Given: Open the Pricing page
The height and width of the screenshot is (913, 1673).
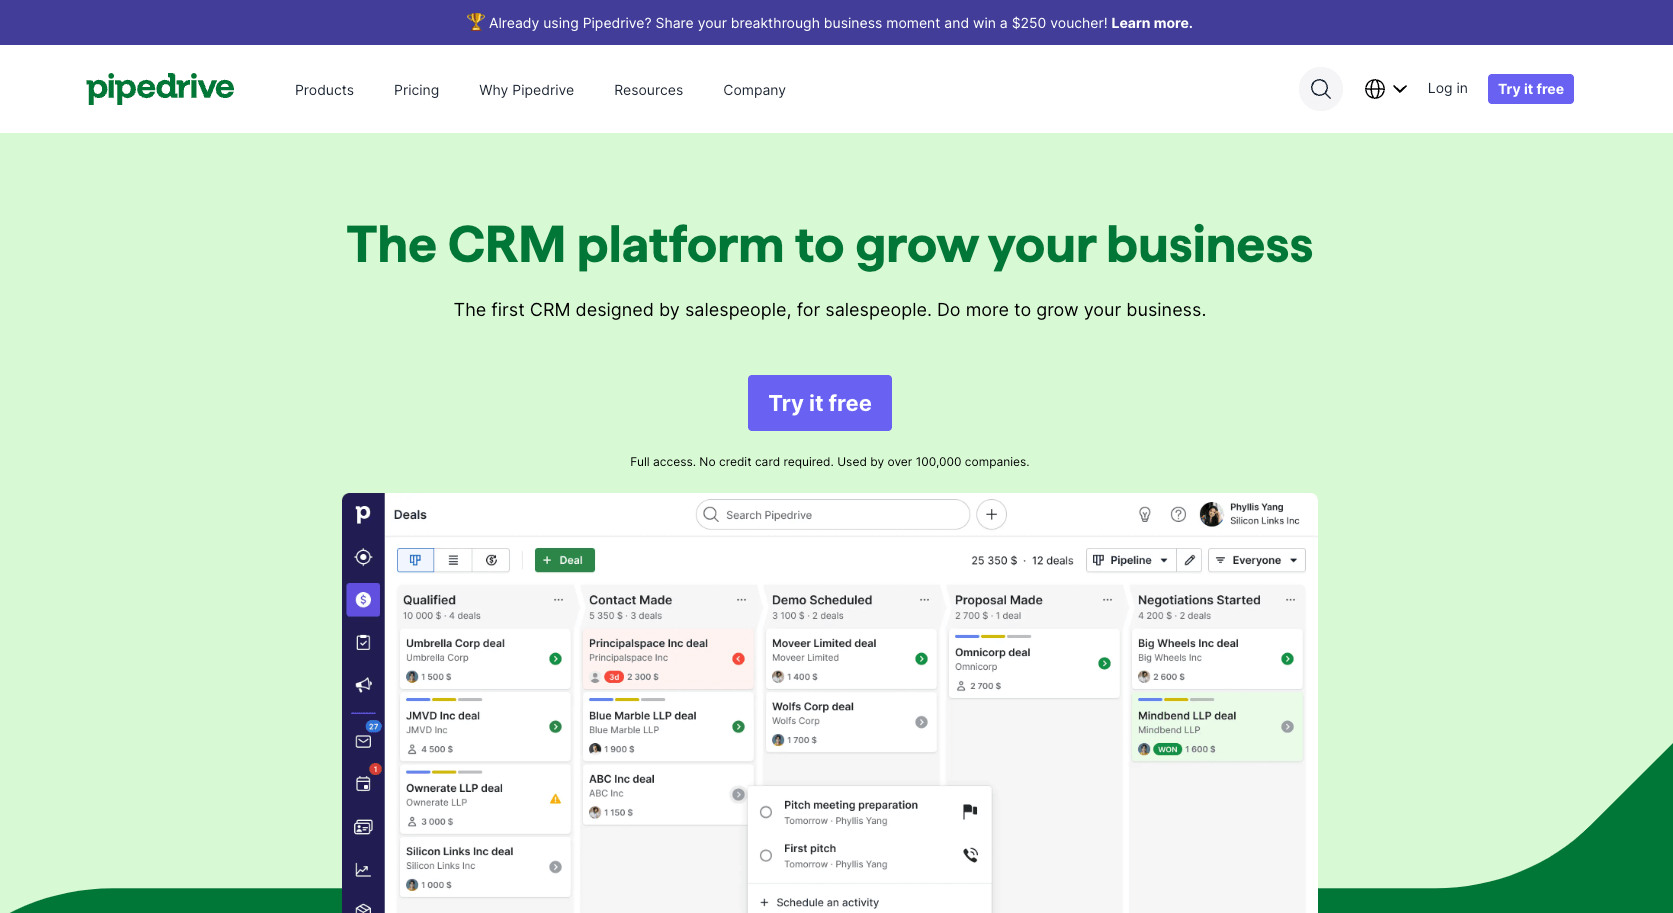Looking at the screenshot, I should click(416, 90).
